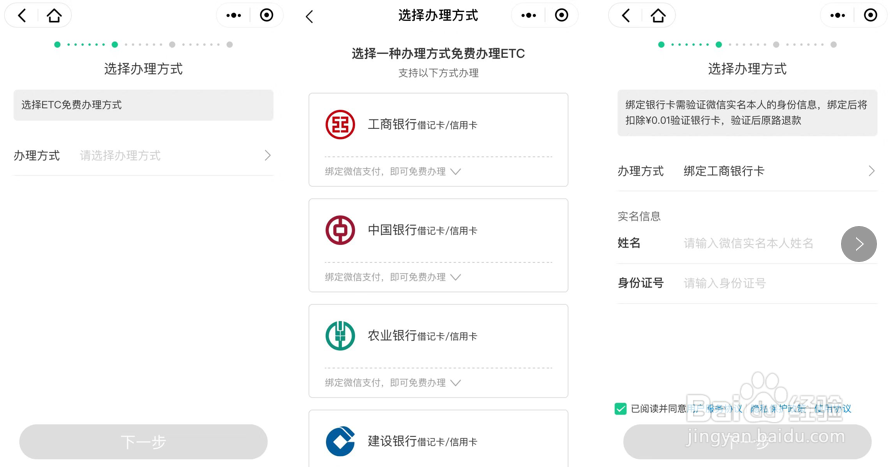The image size is (894, 467).
Task: Tap the last gray progress dot in the right screen
Action: coord(834,44)
